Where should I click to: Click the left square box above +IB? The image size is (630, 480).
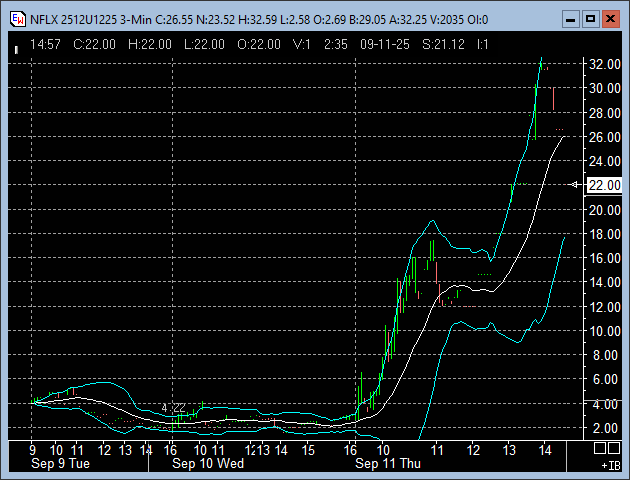coord(599,448)
